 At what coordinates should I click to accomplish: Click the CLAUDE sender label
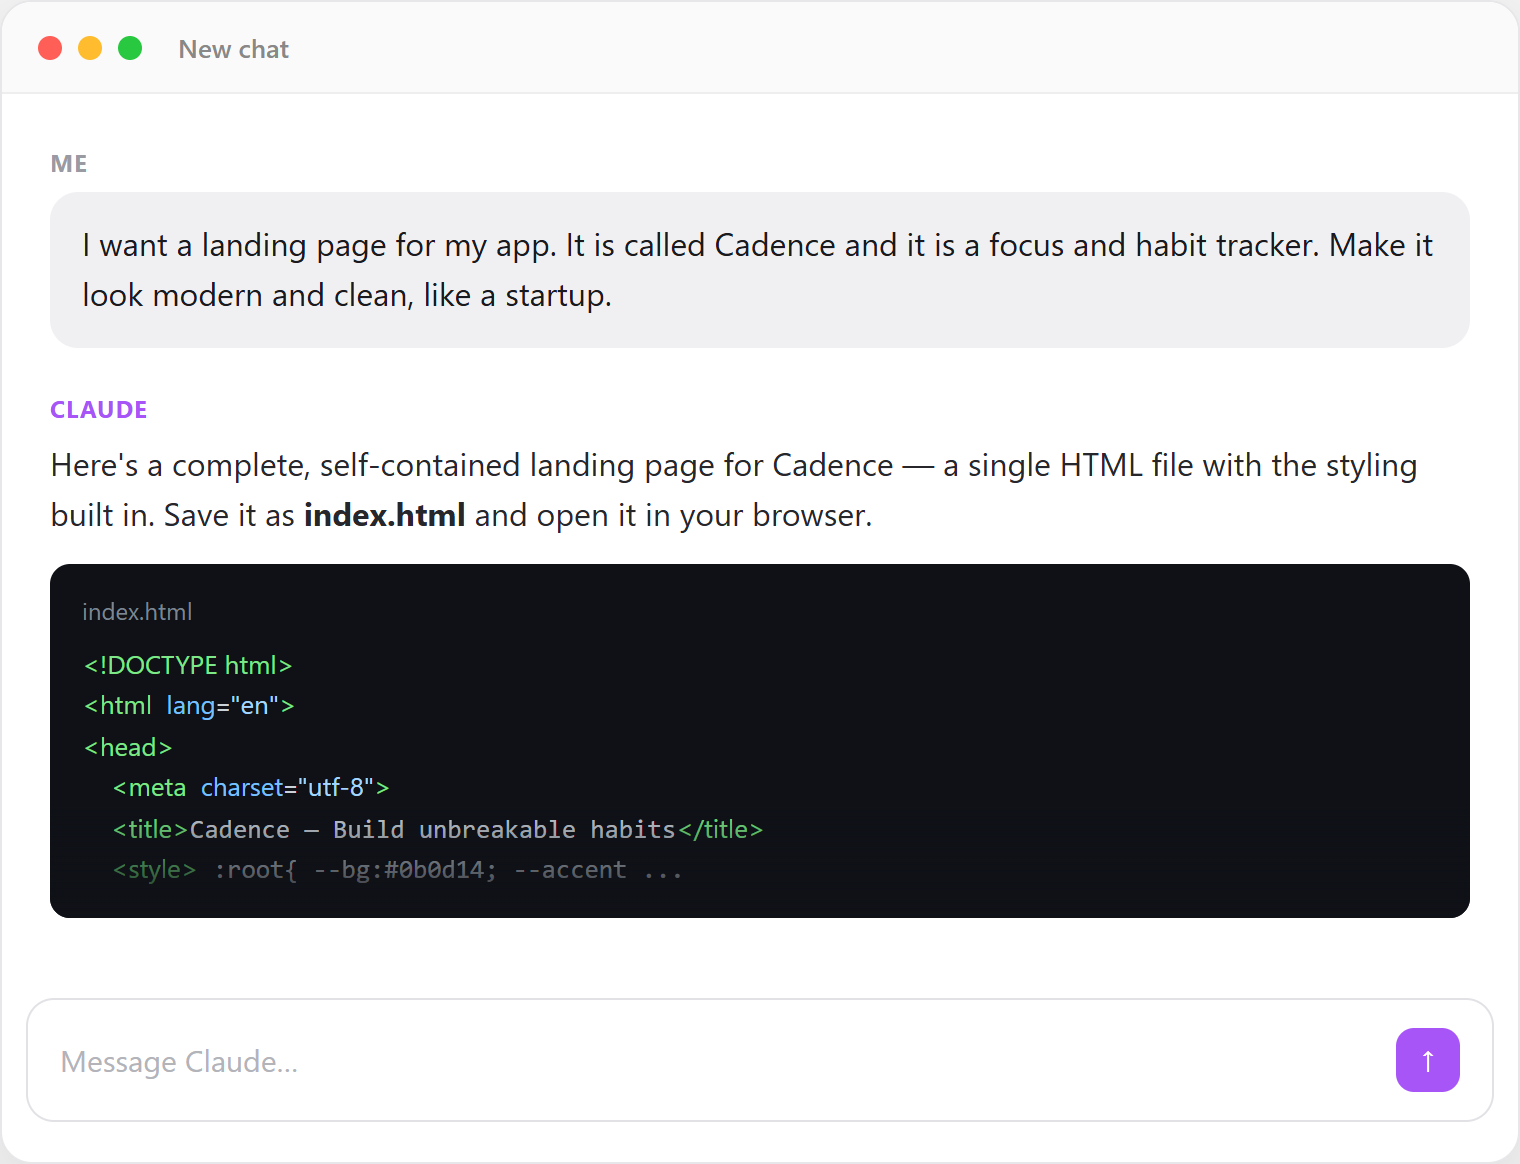click(x=99, y=410)
